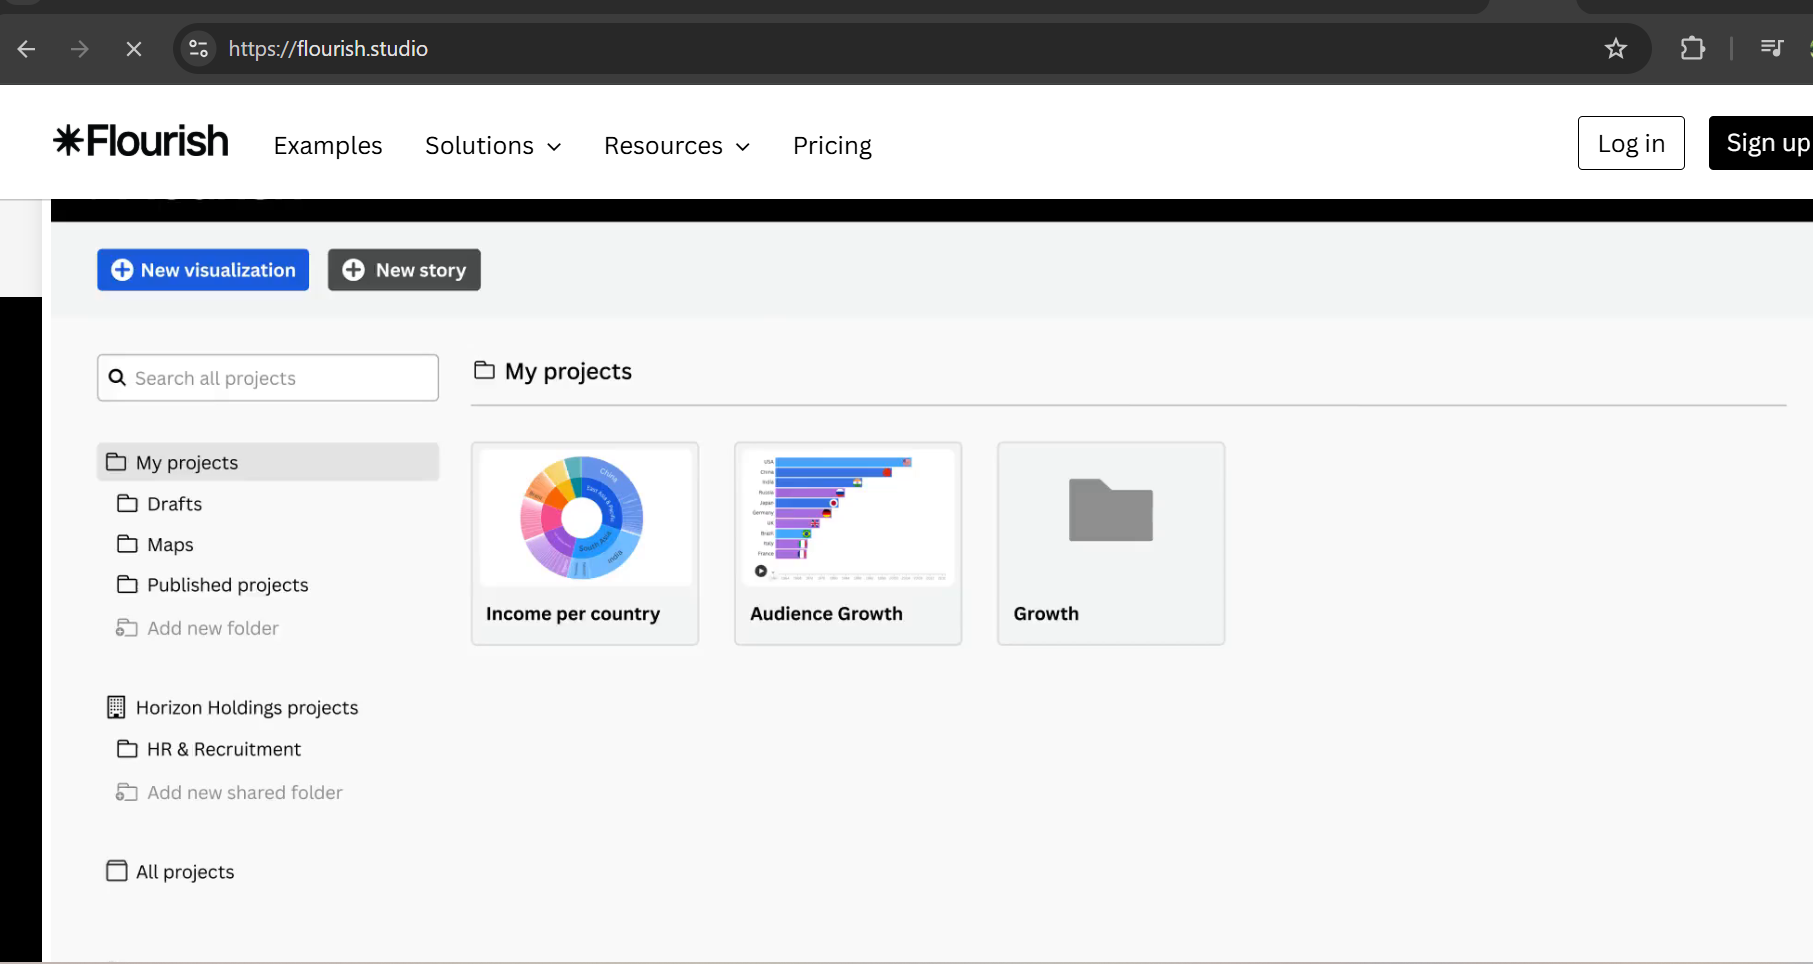Create a New visualization

pyautogui.click(x=203, y=270)
